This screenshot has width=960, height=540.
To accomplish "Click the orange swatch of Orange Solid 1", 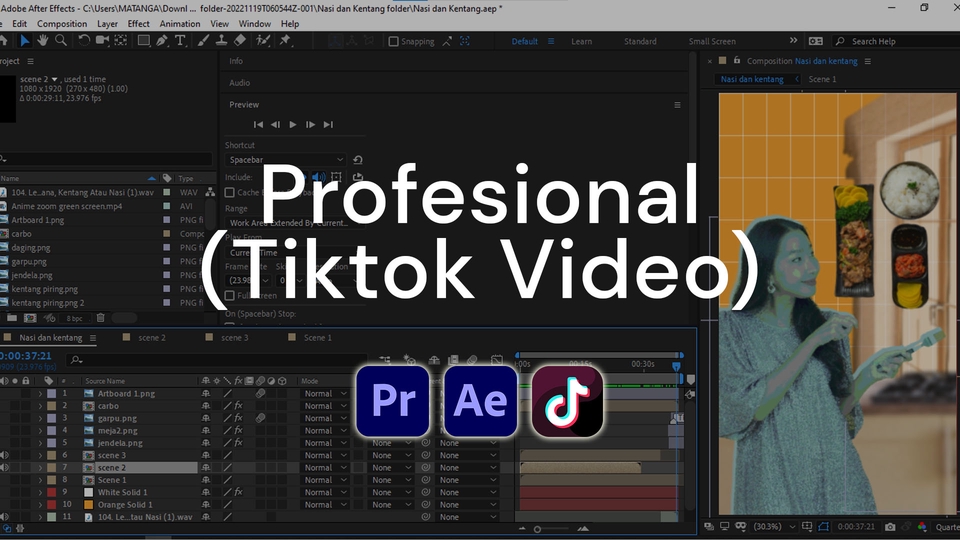I will pos(88,505).
